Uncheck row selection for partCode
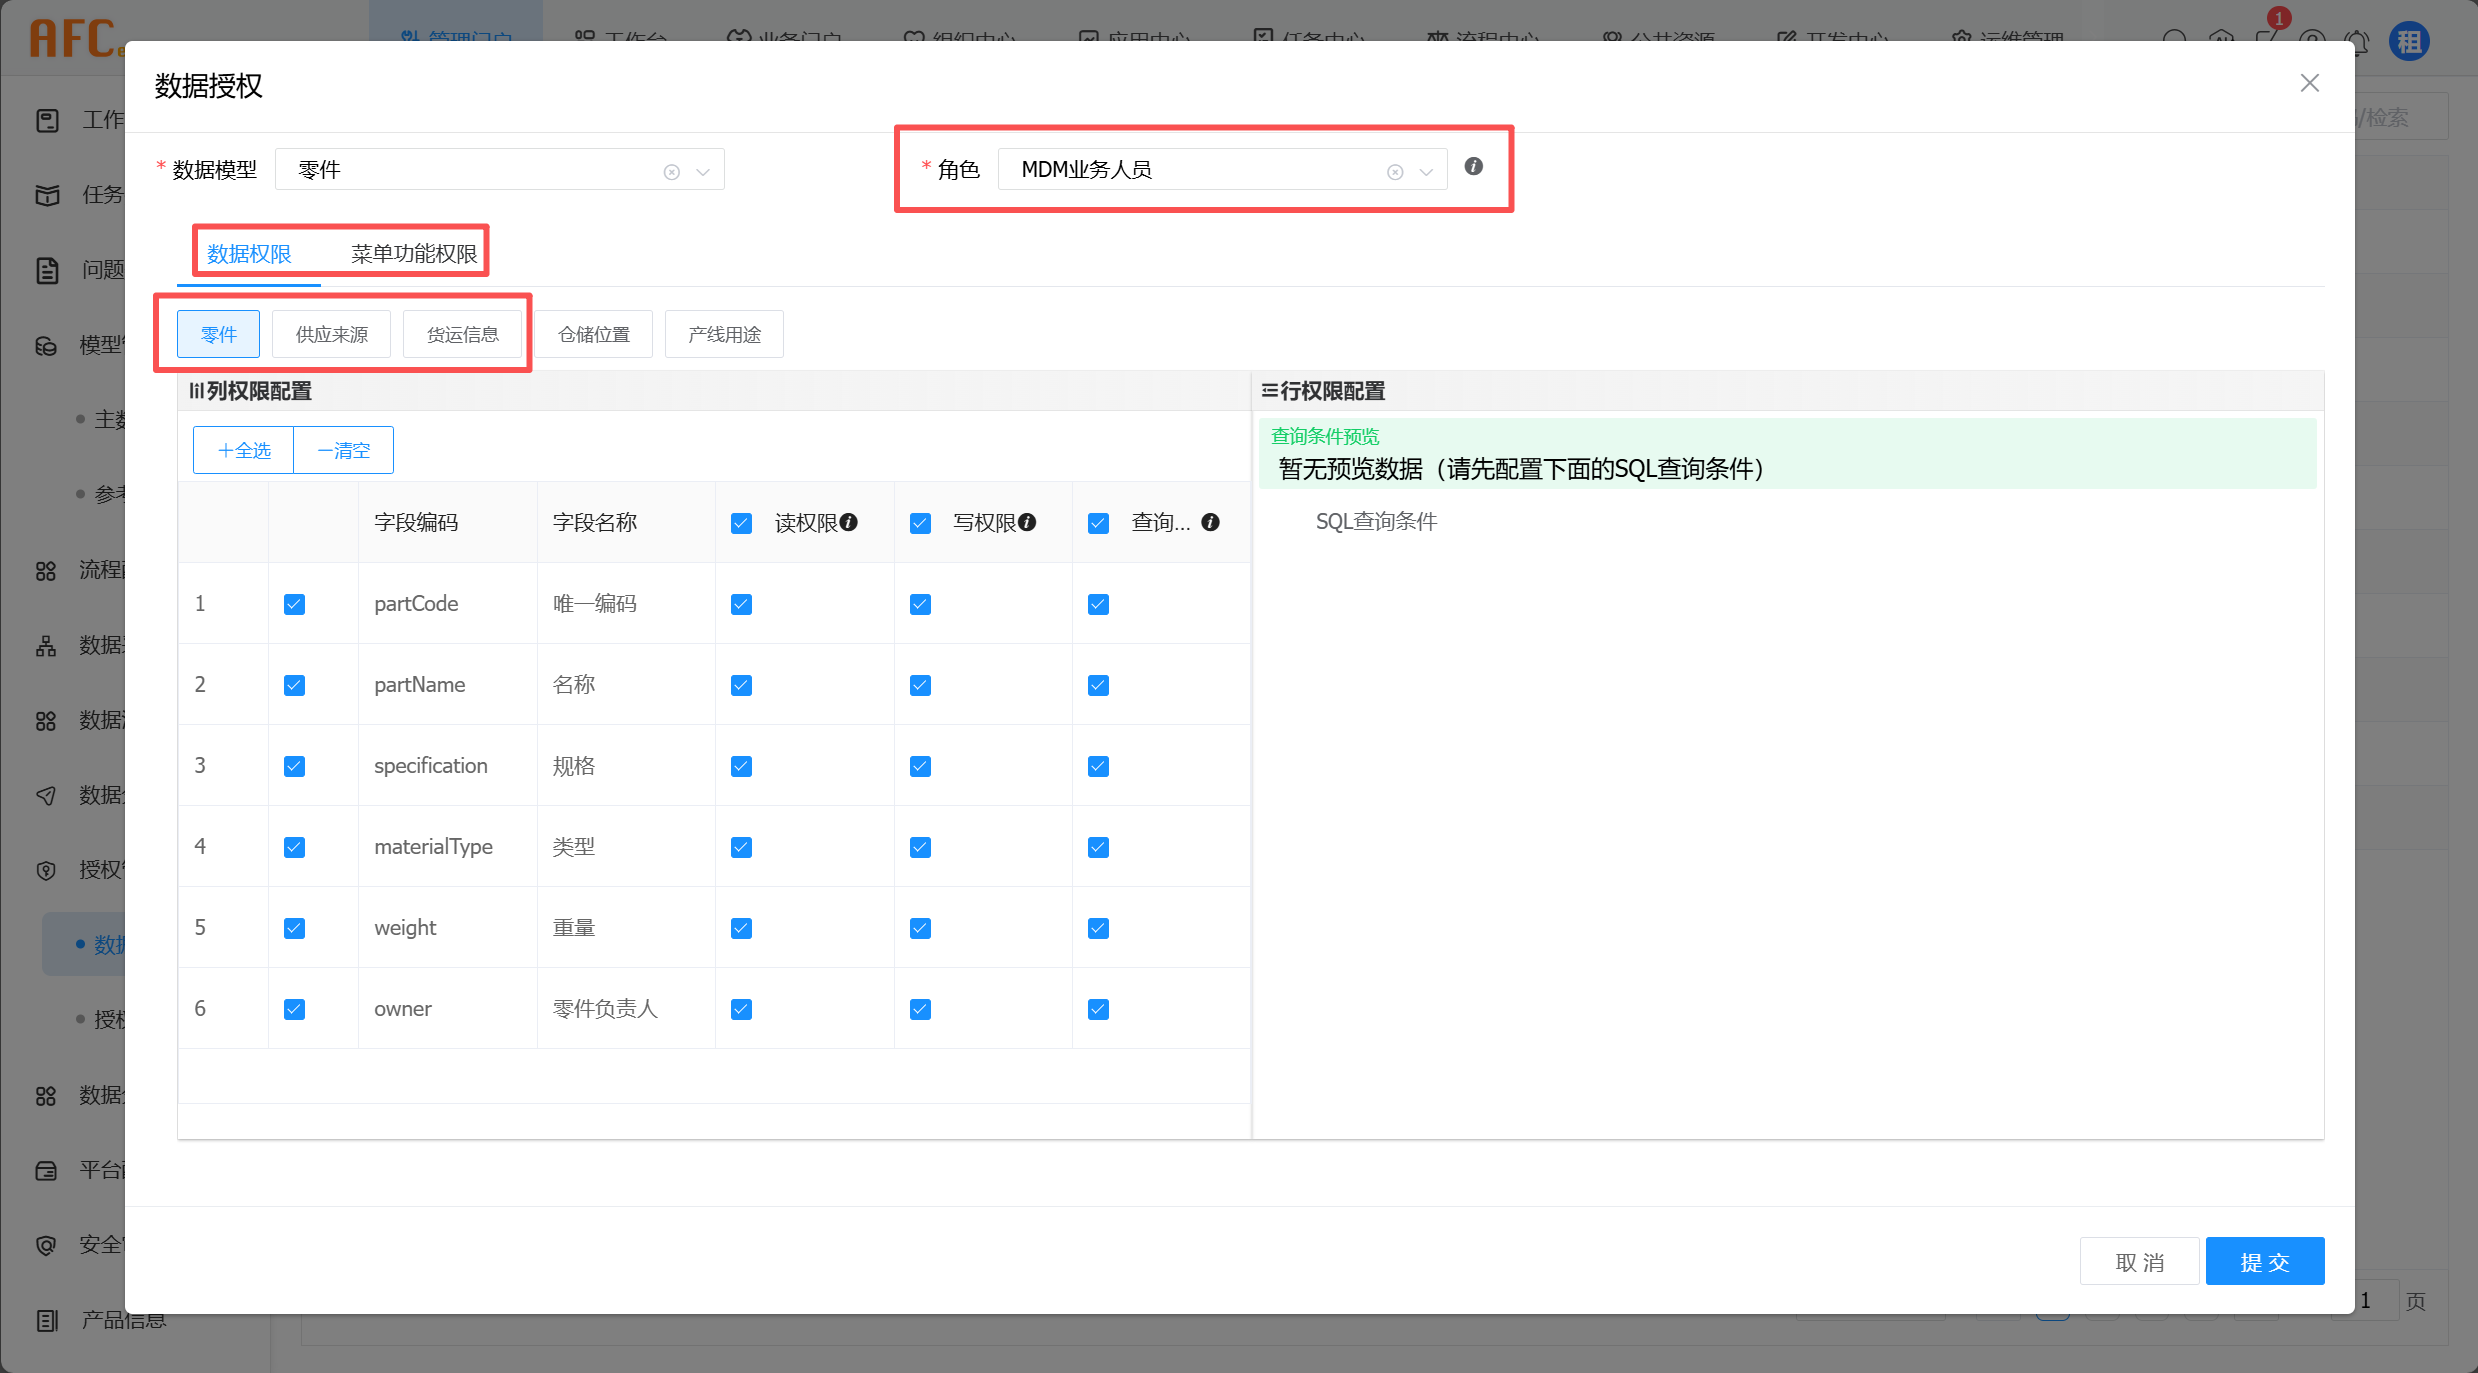The width and height of the screenshot is (2478, 1373). [294, 604]
